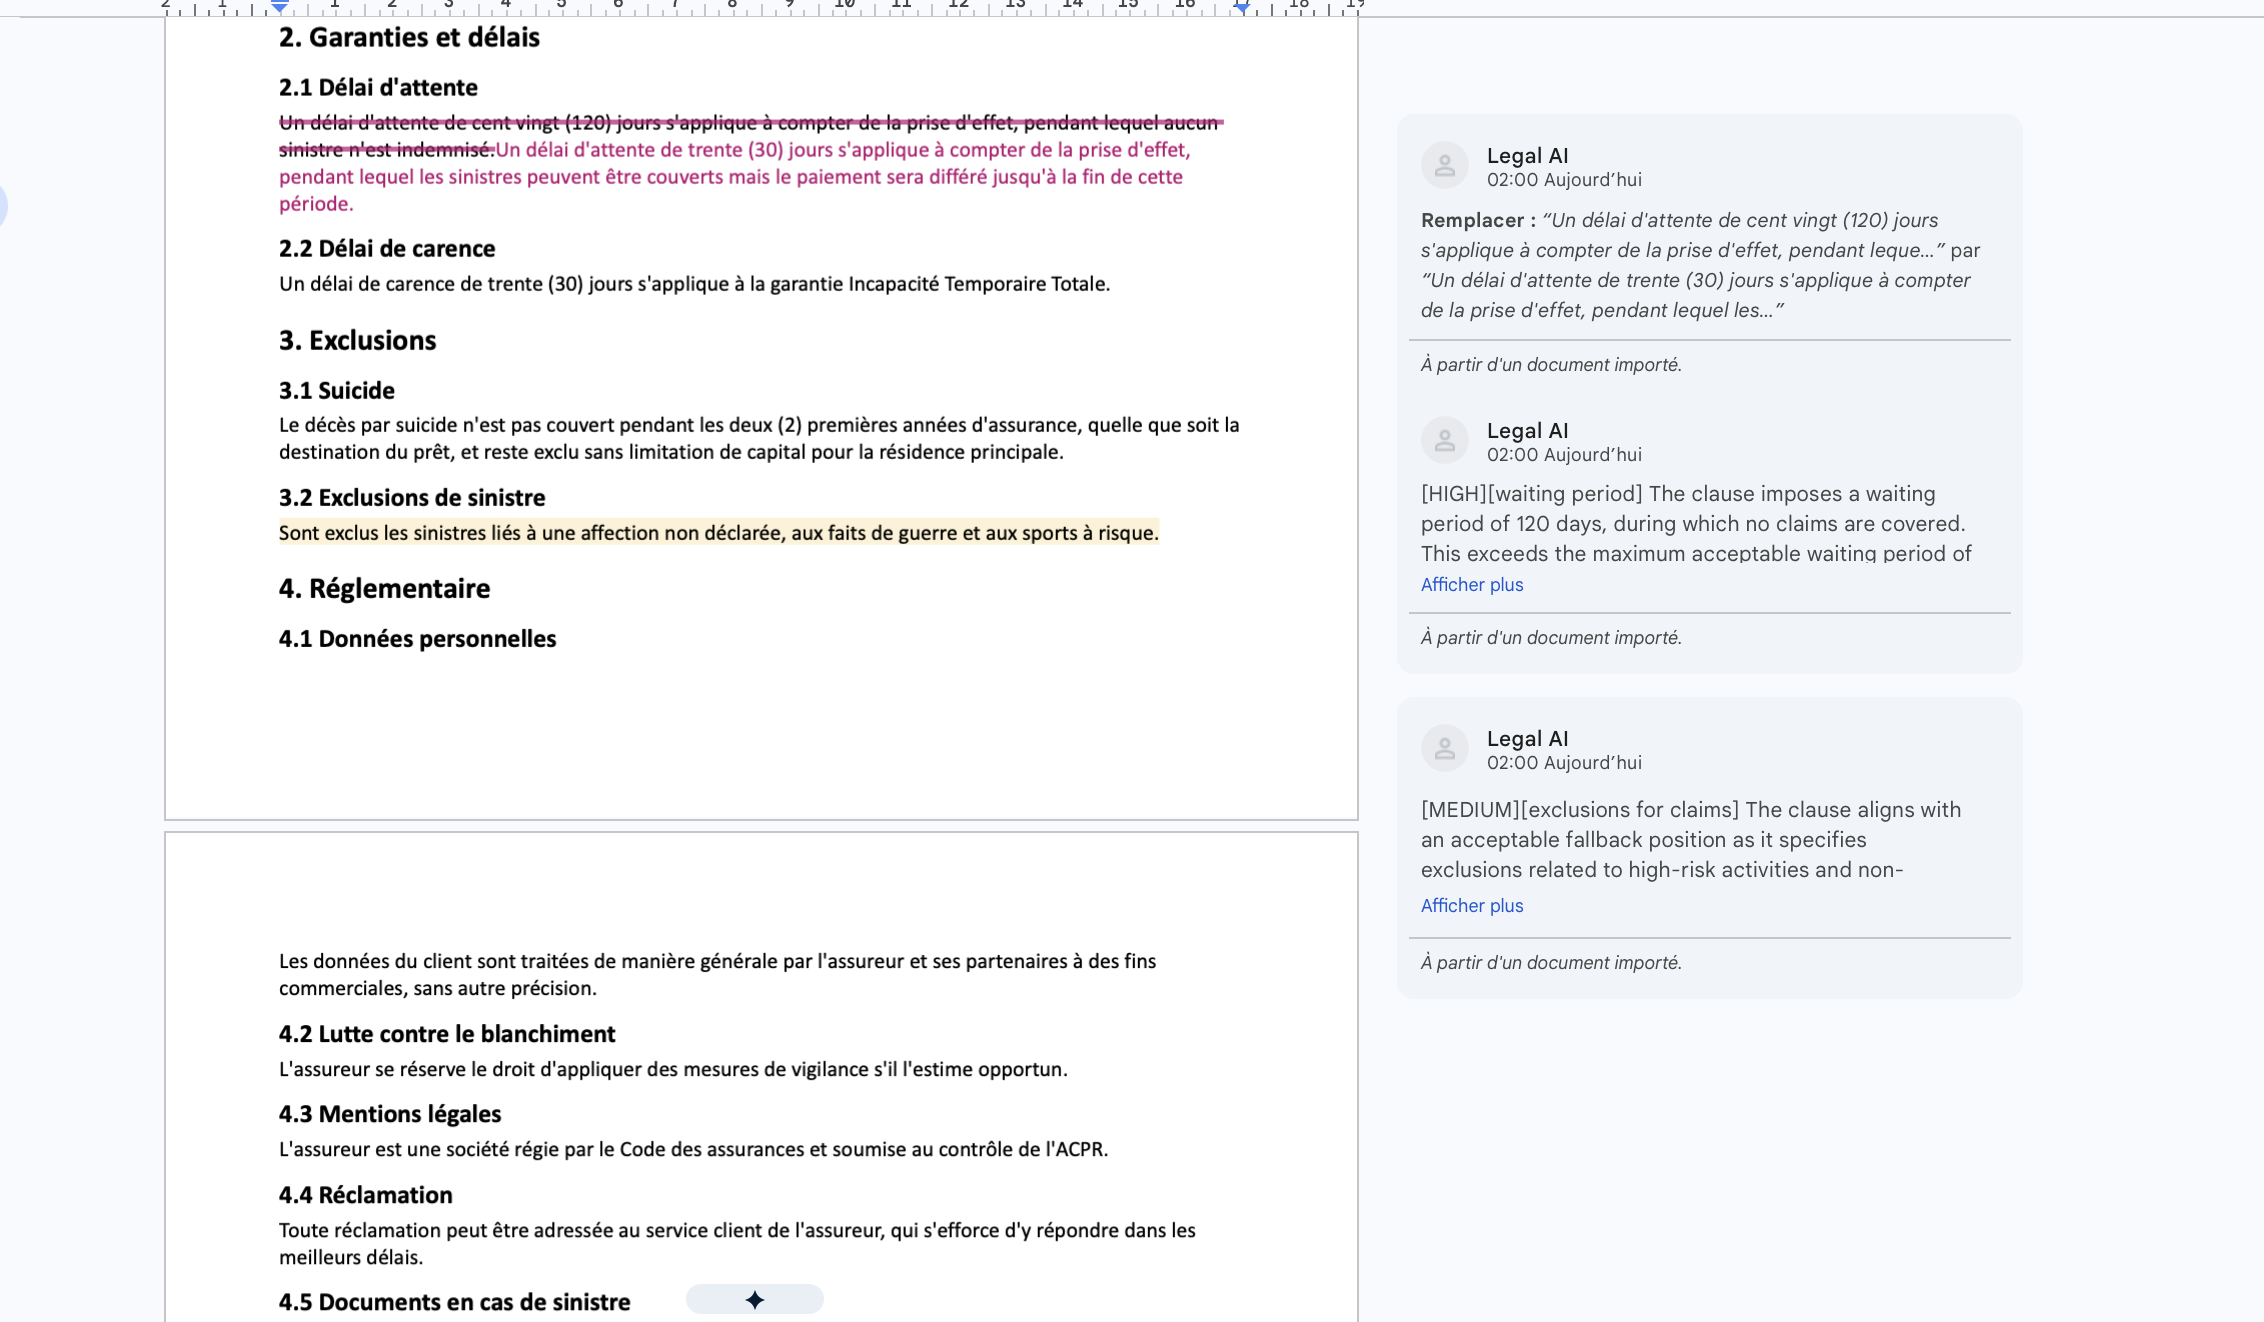Click the heading 3.2 Exclusions de sinistre
2264x1322 pixels.
[412, 498]
